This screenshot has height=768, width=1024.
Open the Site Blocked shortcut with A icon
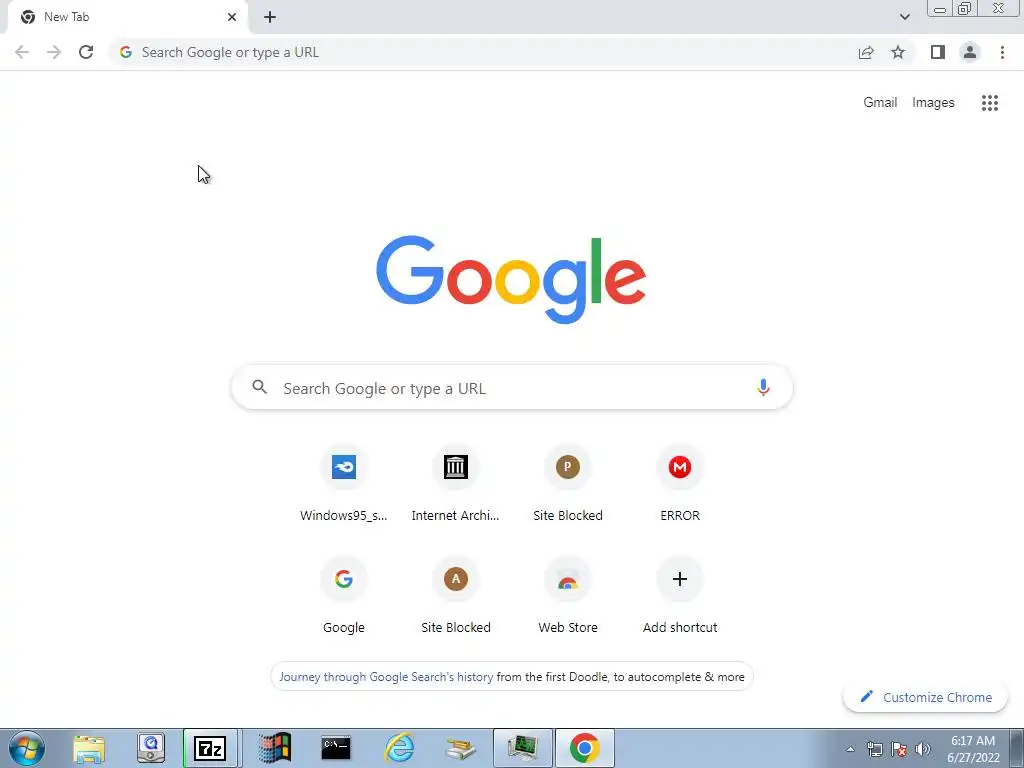456,596
